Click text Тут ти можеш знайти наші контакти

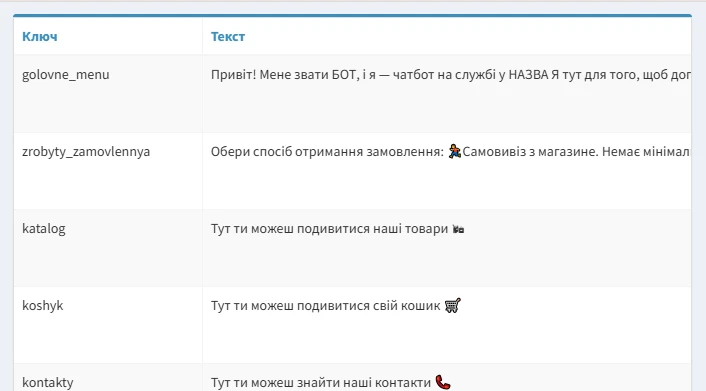point(321,383)
